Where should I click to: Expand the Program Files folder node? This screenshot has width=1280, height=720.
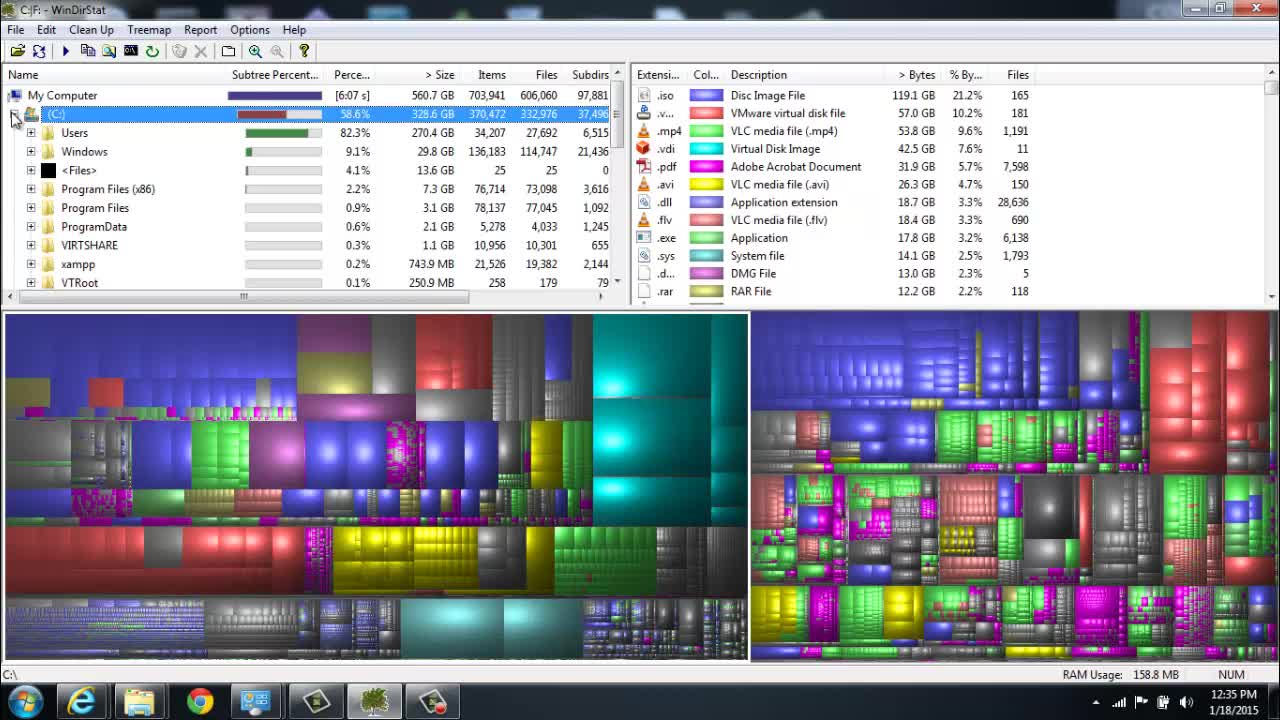tap(31, 208)
